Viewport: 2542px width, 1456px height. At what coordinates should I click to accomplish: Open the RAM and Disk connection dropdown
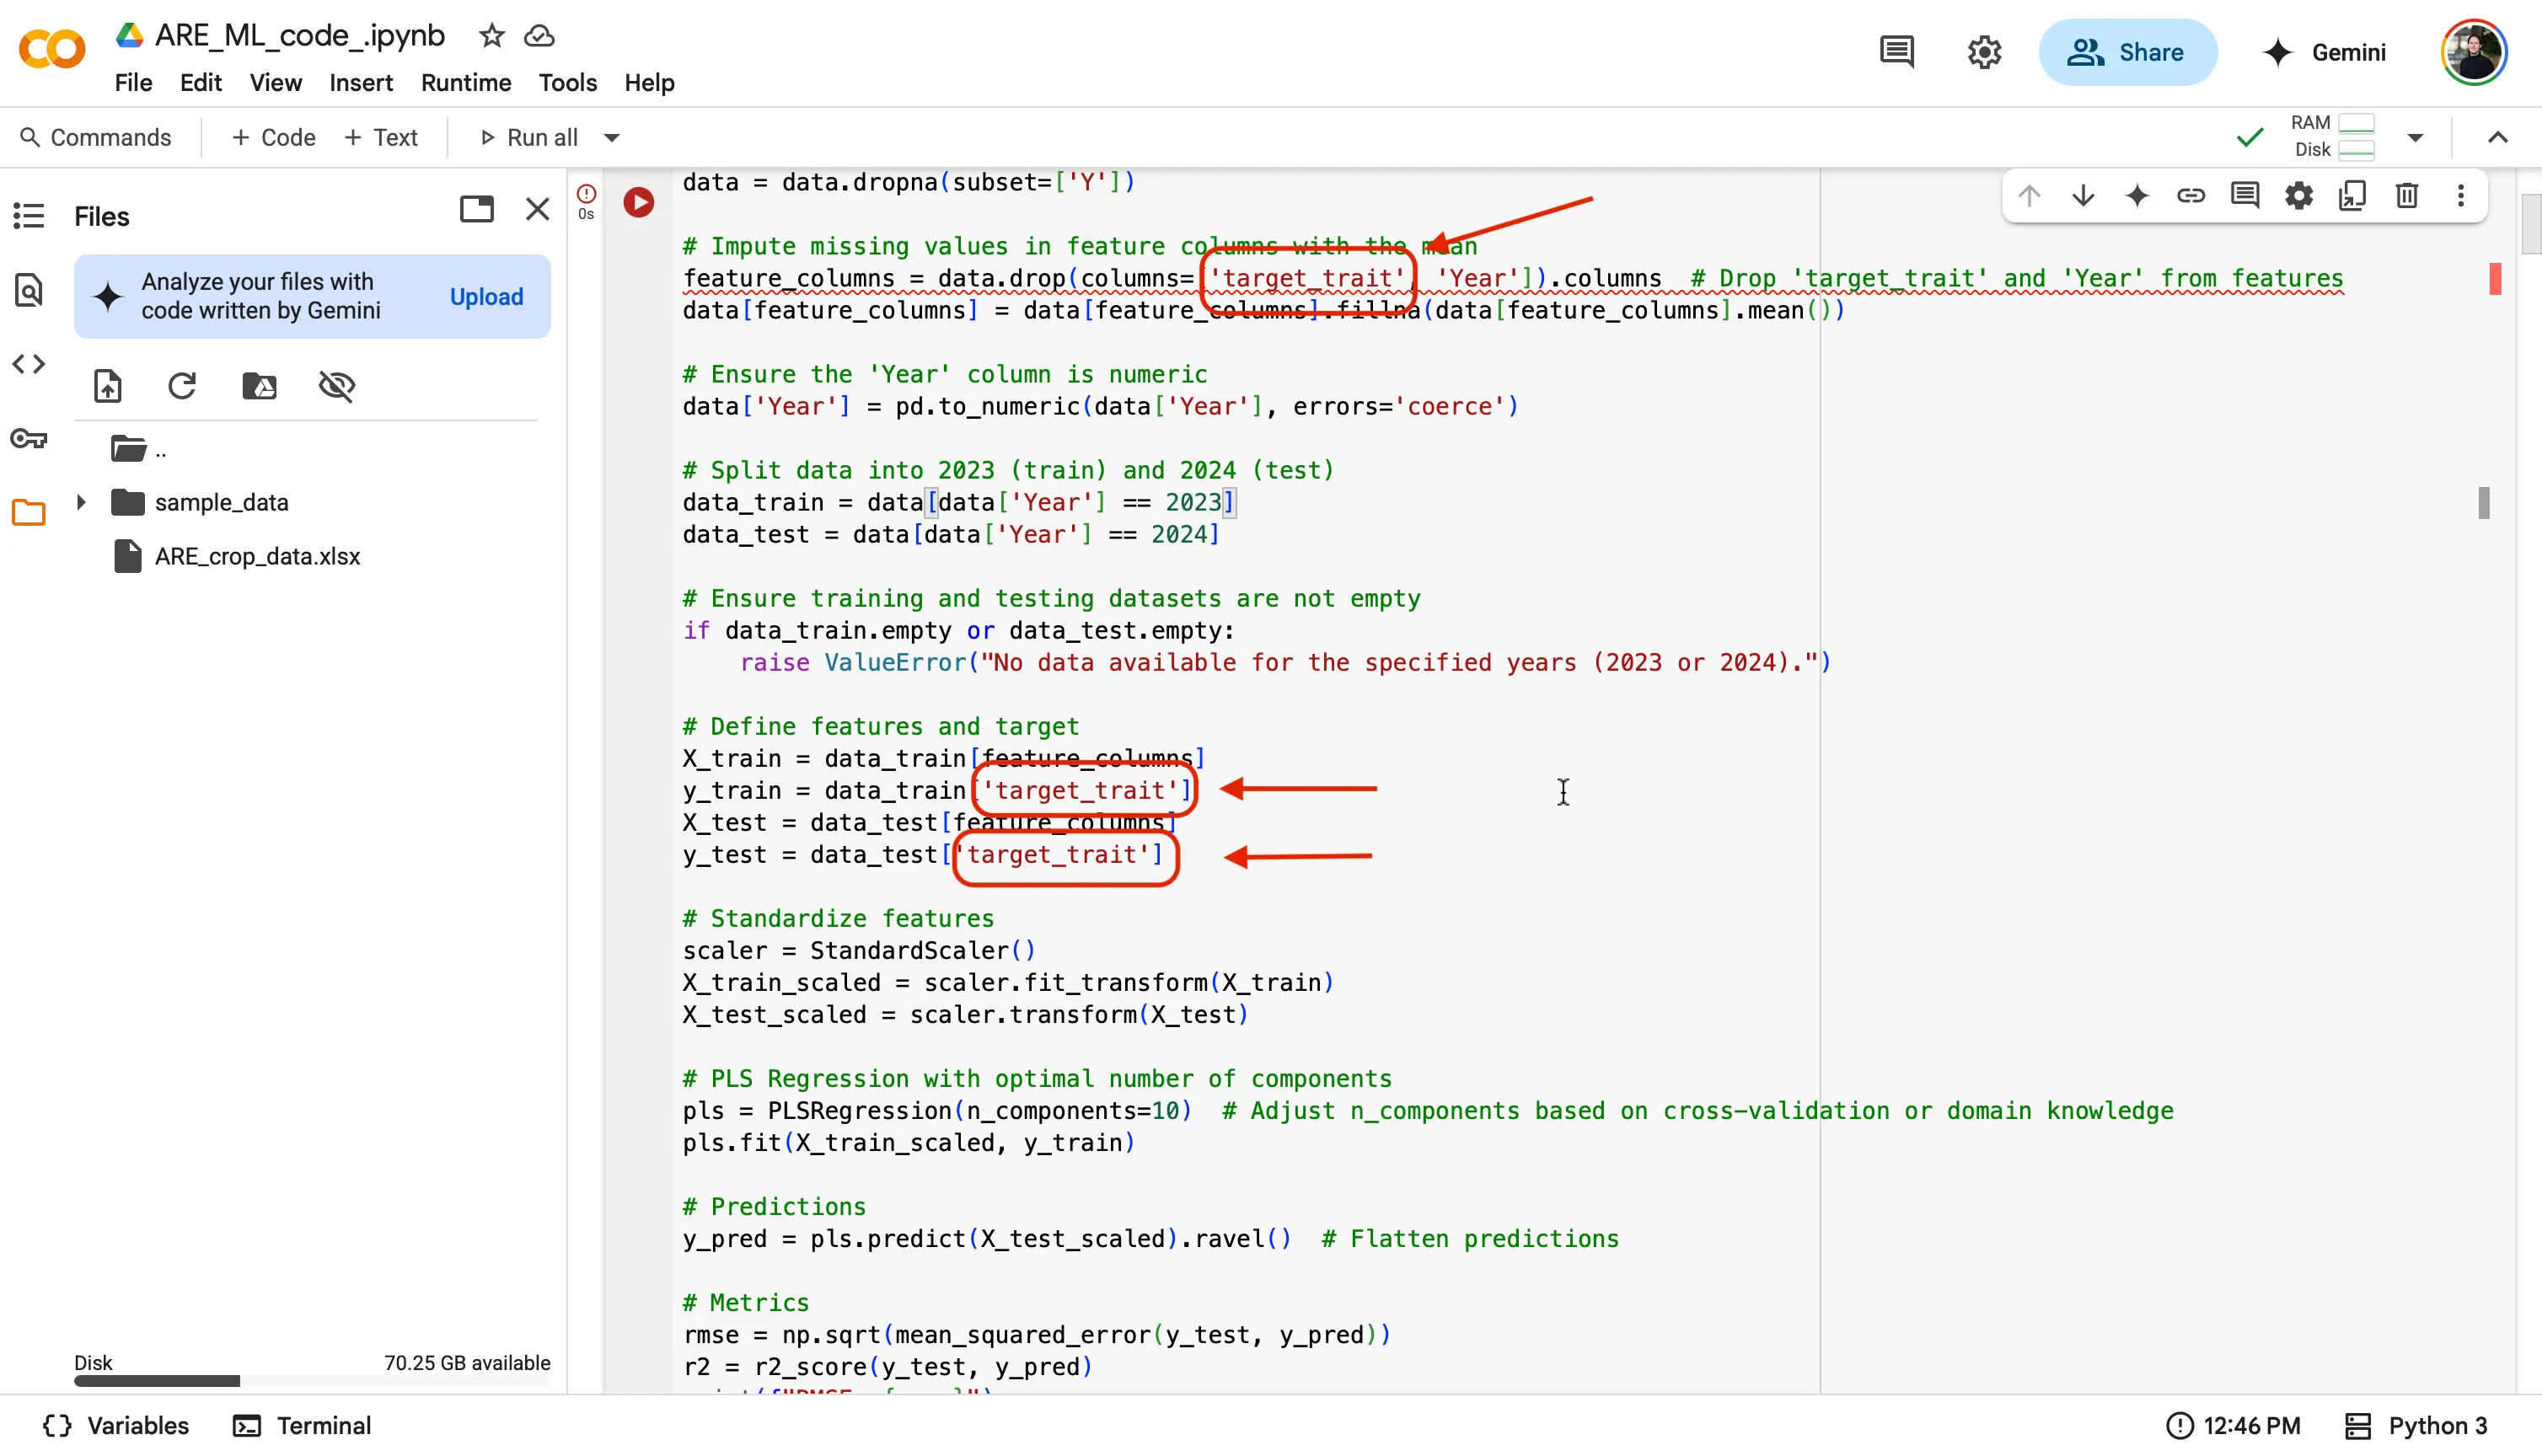2415,138
